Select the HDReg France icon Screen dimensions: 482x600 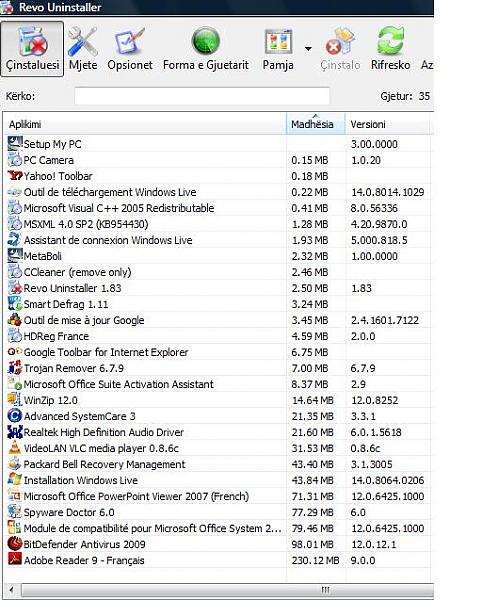pyautogui.click(x=15, y=336)
